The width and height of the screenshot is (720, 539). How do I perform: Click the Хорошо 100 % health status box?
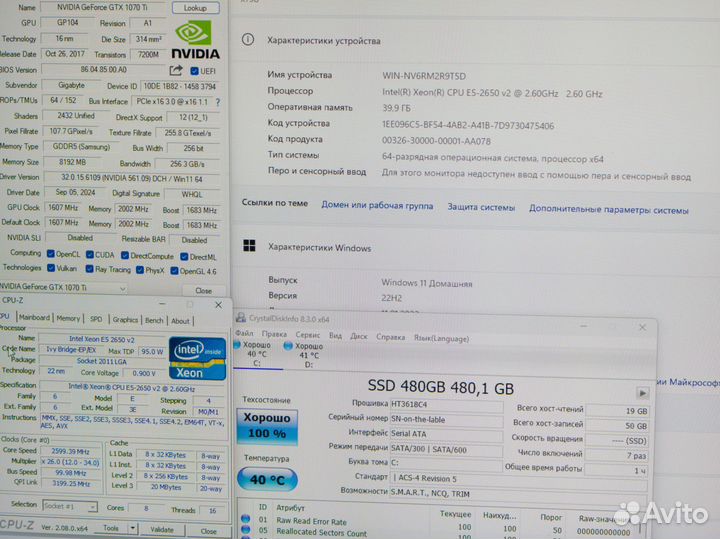267,426
